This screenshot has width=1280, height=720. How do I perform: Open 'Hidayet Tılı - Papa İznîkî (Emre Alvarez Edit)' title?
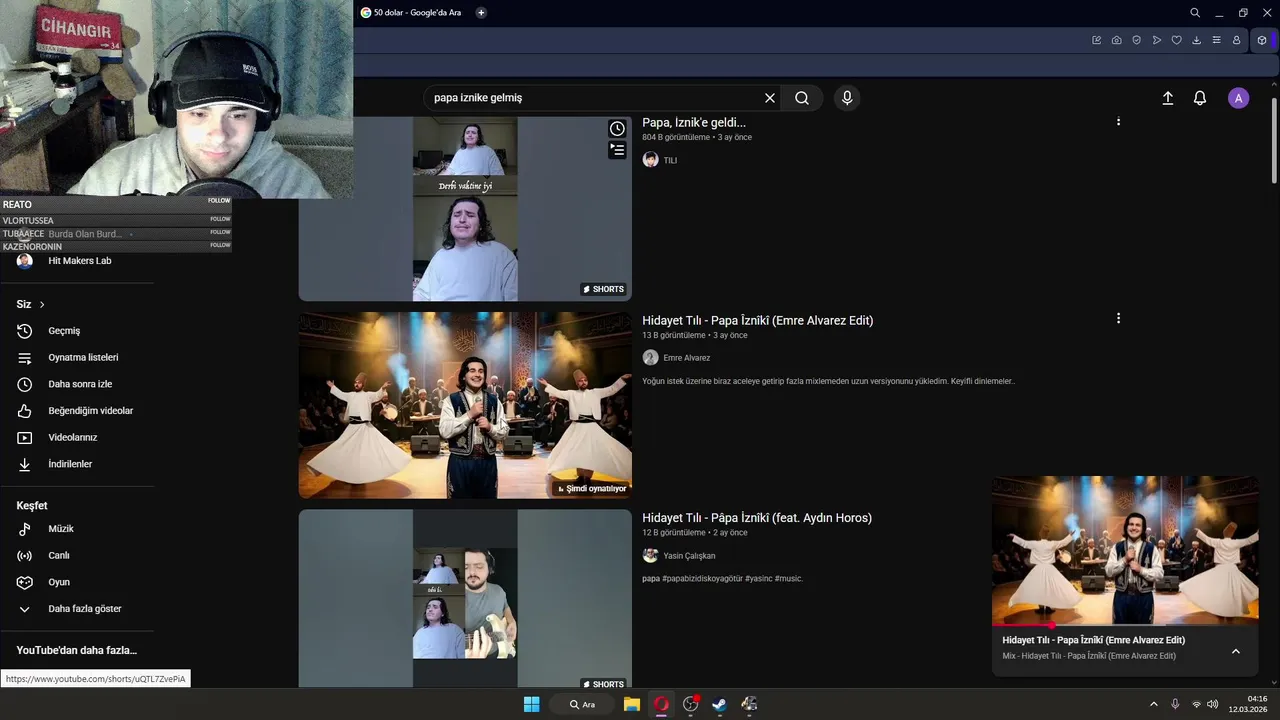[757, 320]
